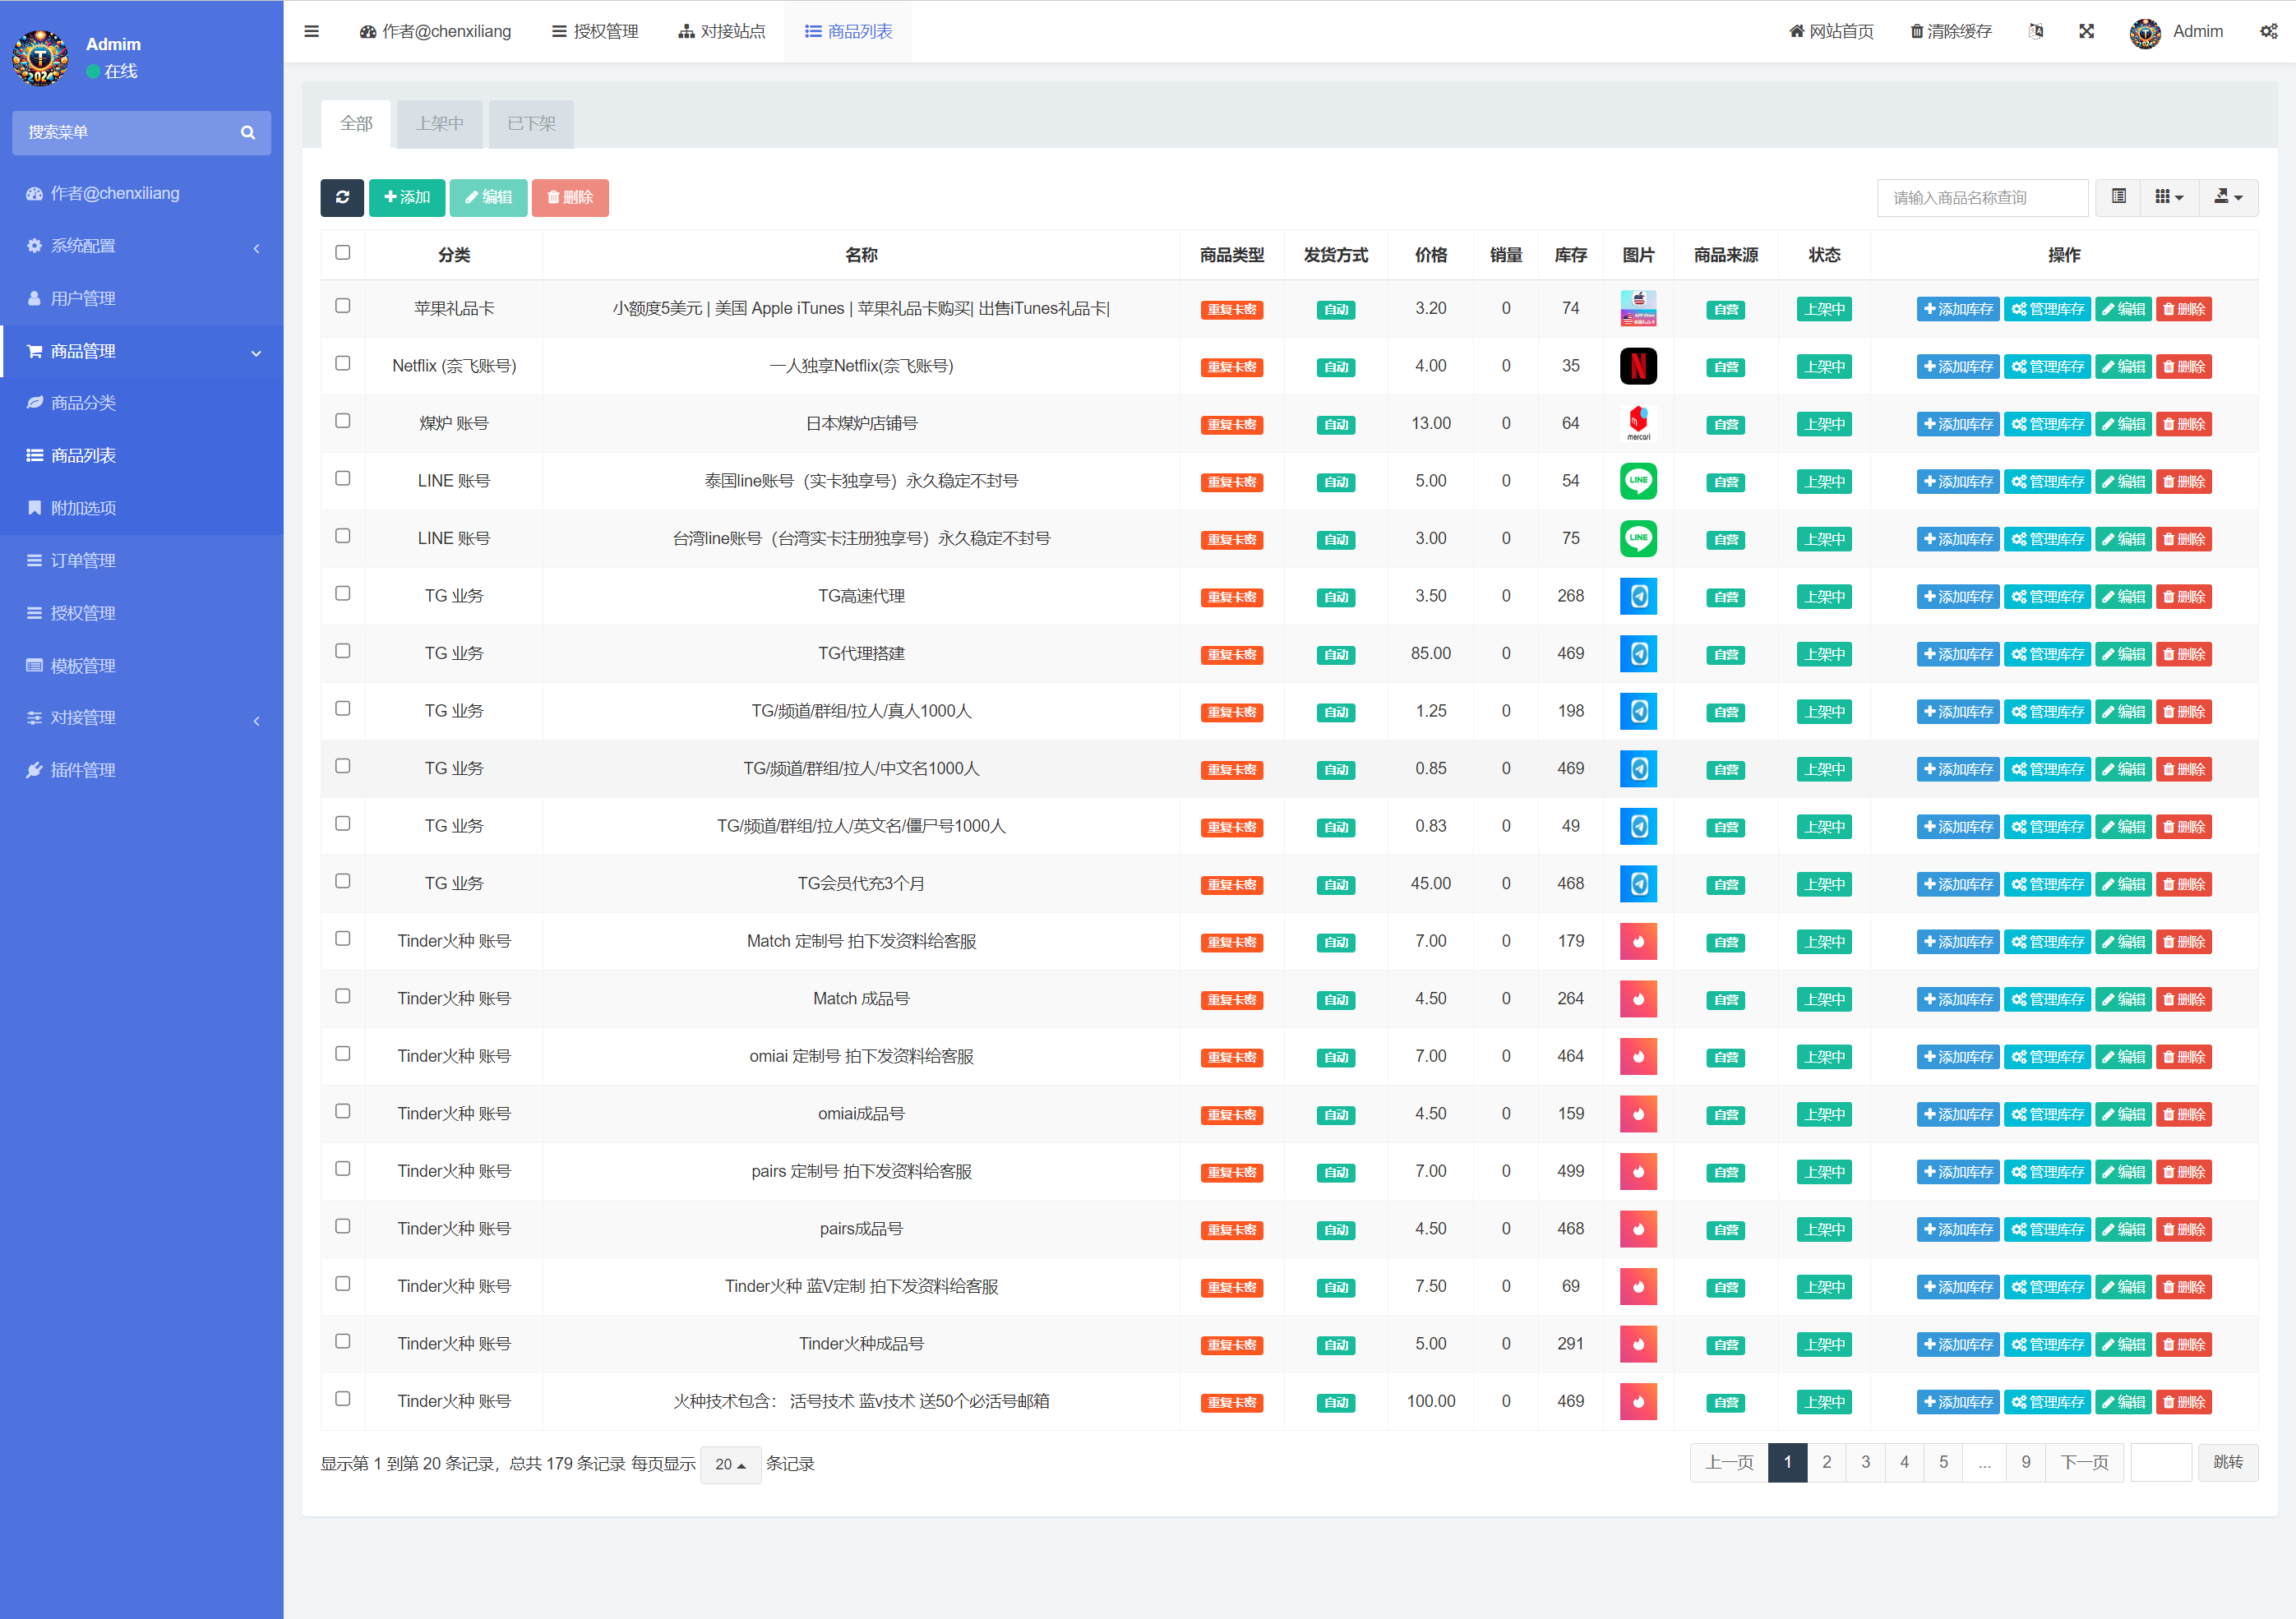Viewport: 2296px width, 1619px height.
Task: Switch to the 上架中 tab
Action: pos(440,123)
